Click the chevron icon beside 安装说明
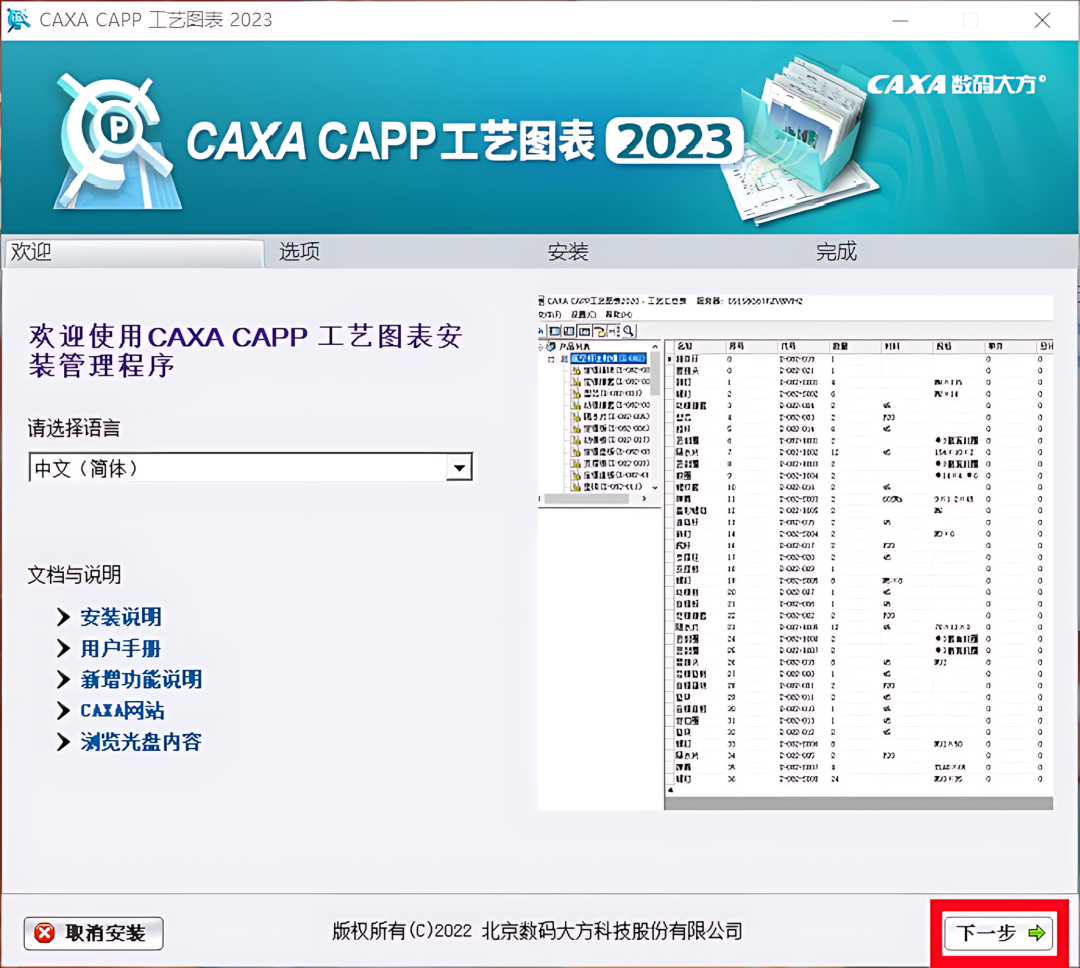The image size is (1080, 968). (63, 617)
